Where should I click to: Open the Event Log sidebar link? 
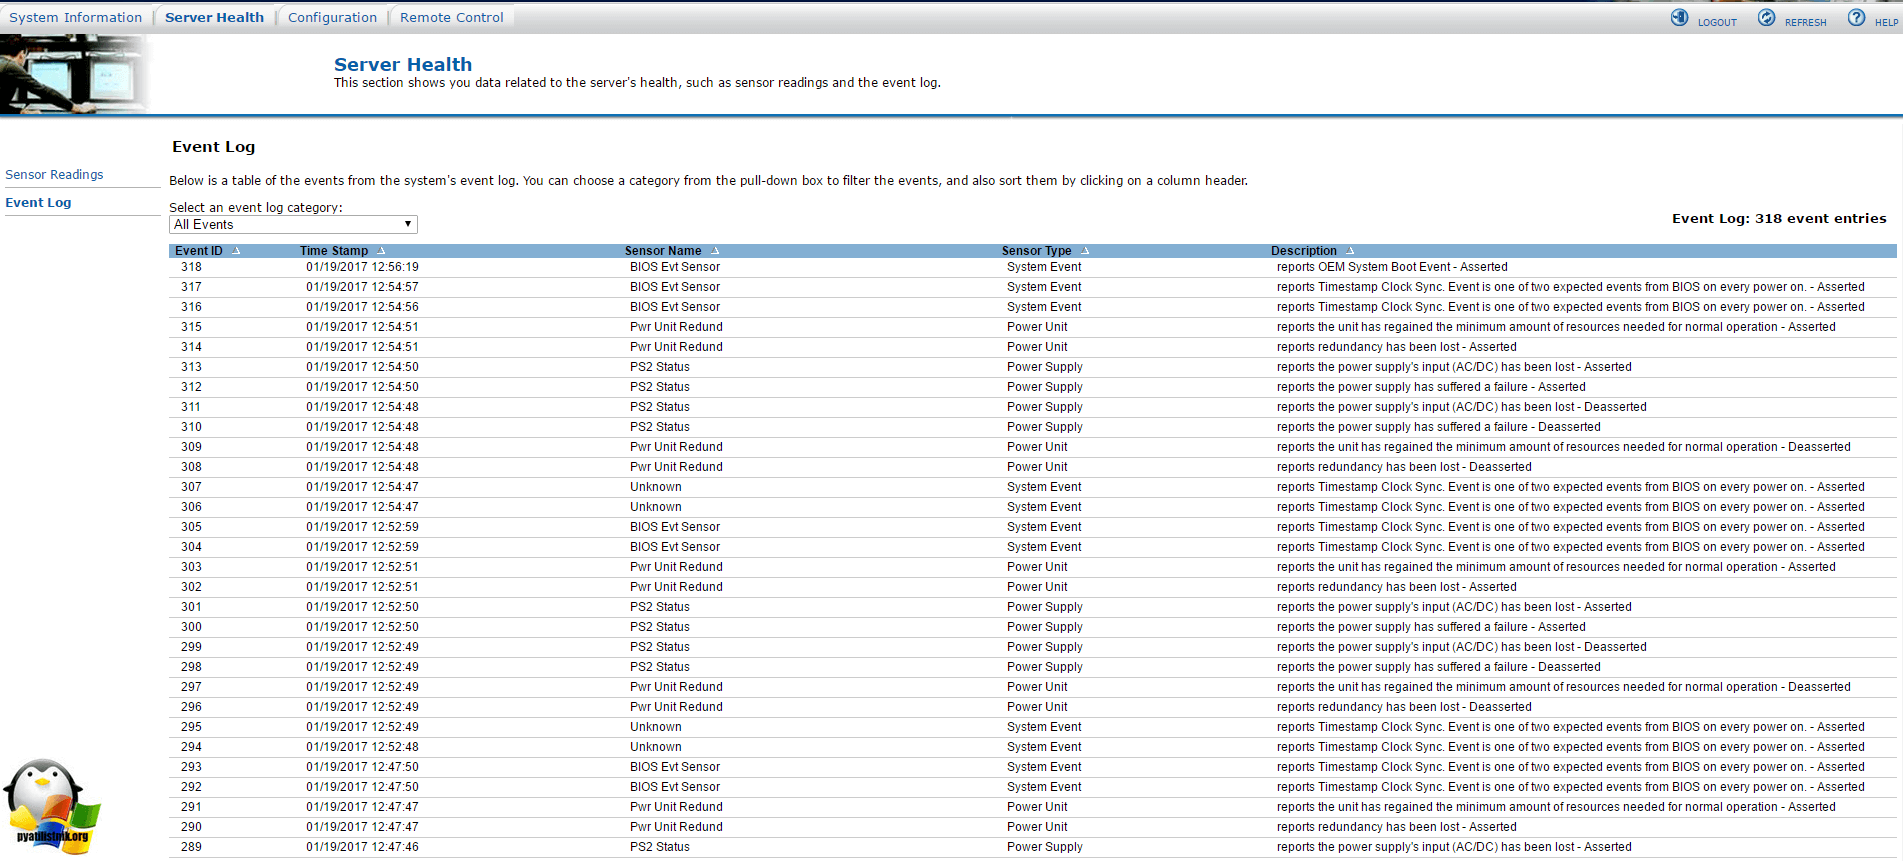pyautogui.click(x=38, y=203)
